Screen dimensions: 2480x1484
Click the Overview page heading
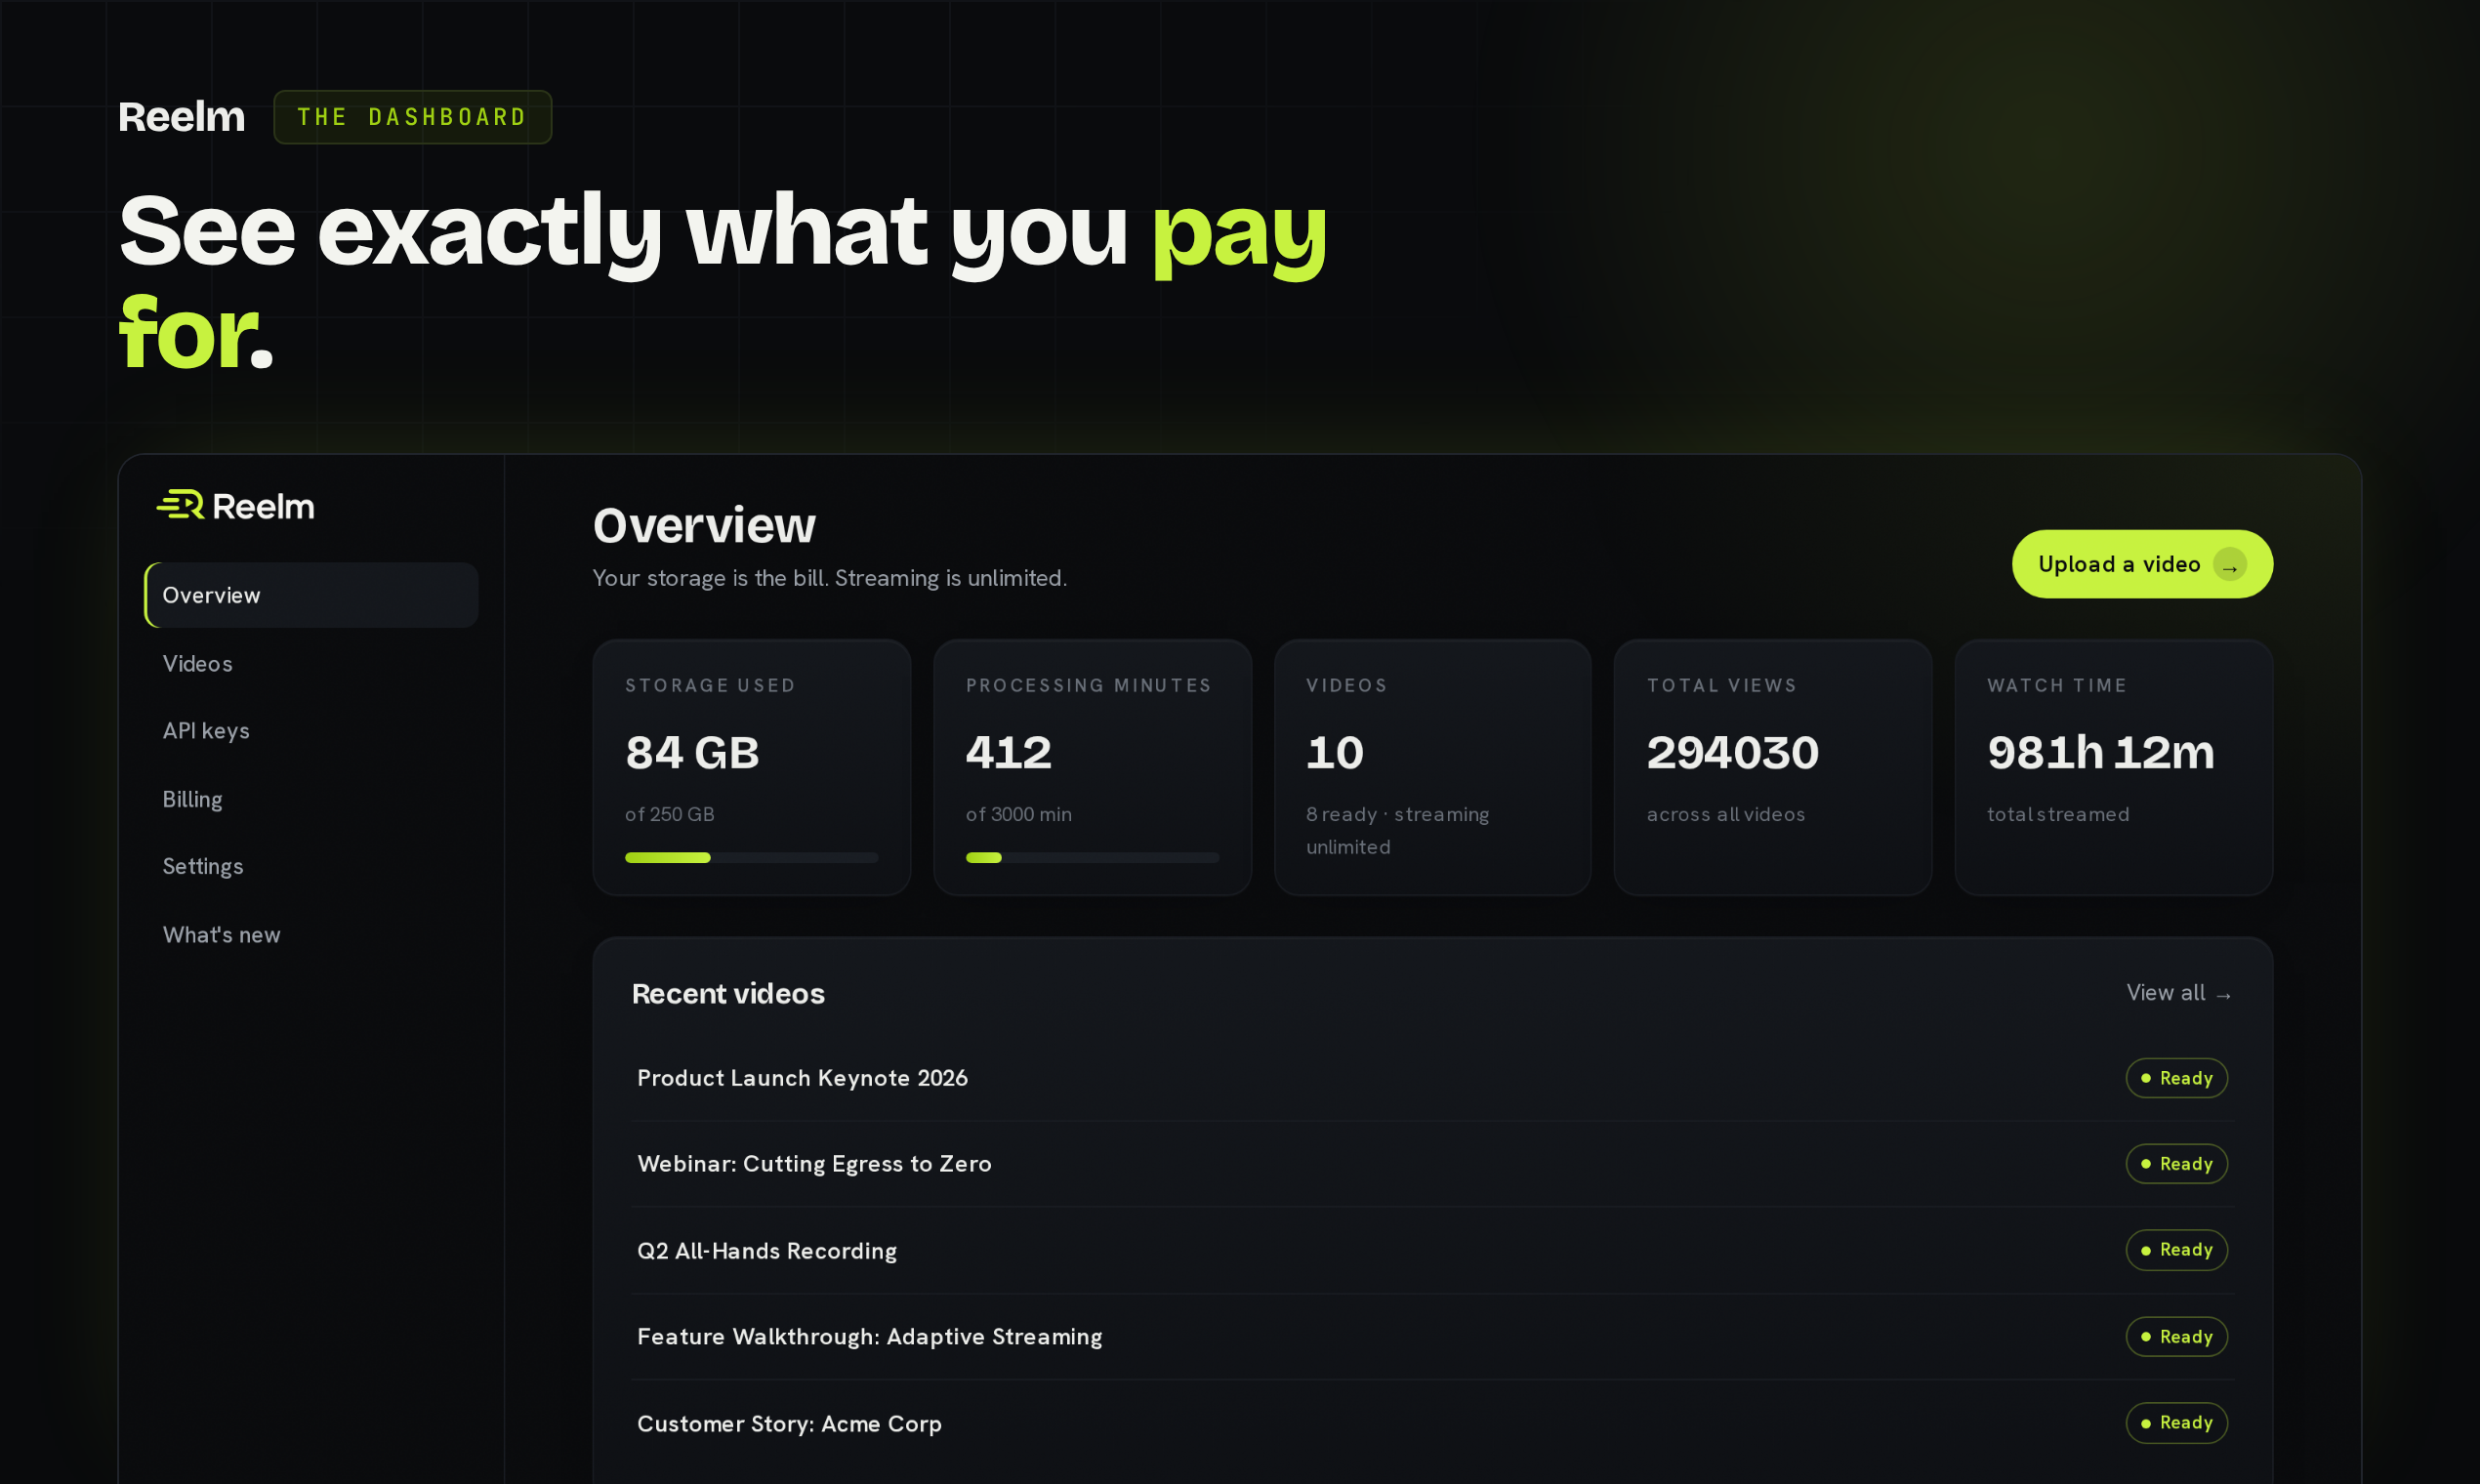[704, 526]
